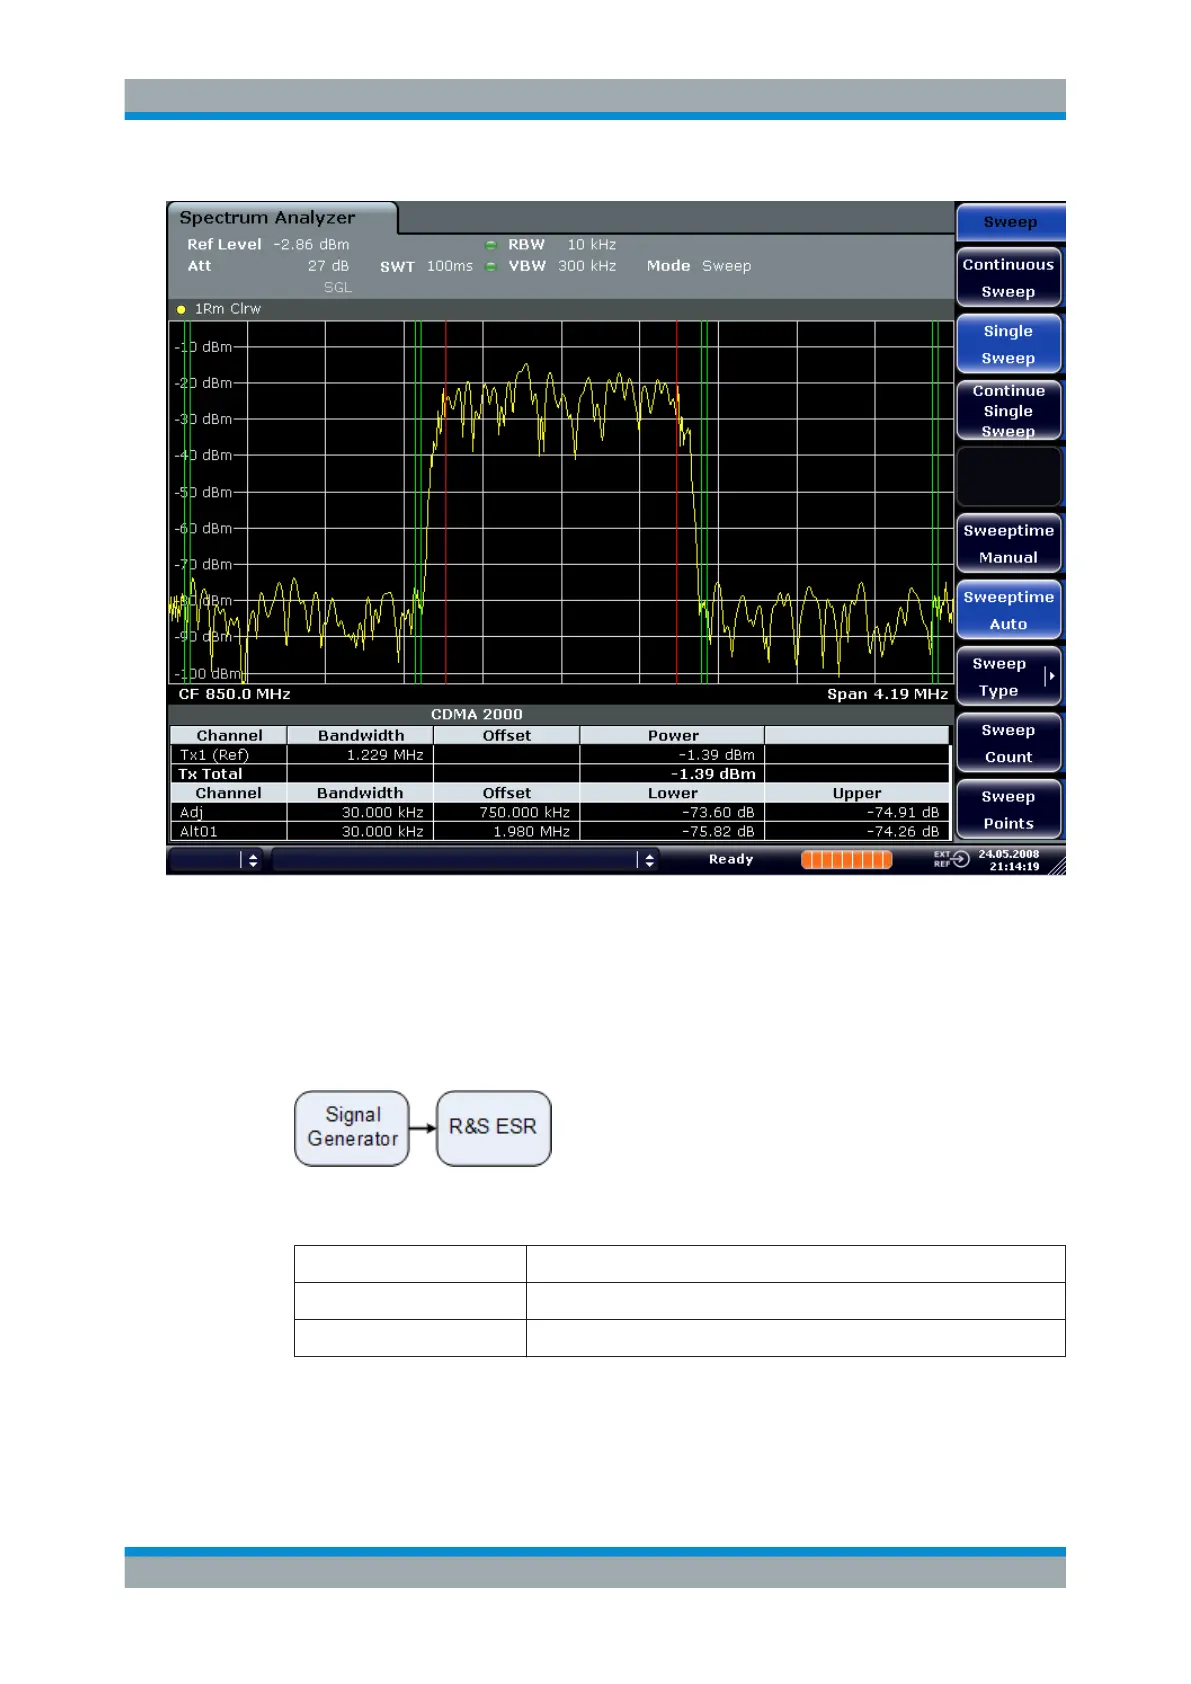This screenshot has height=1684, width=1191.
Task: Click the Ready status text
Action: [731, 859]
